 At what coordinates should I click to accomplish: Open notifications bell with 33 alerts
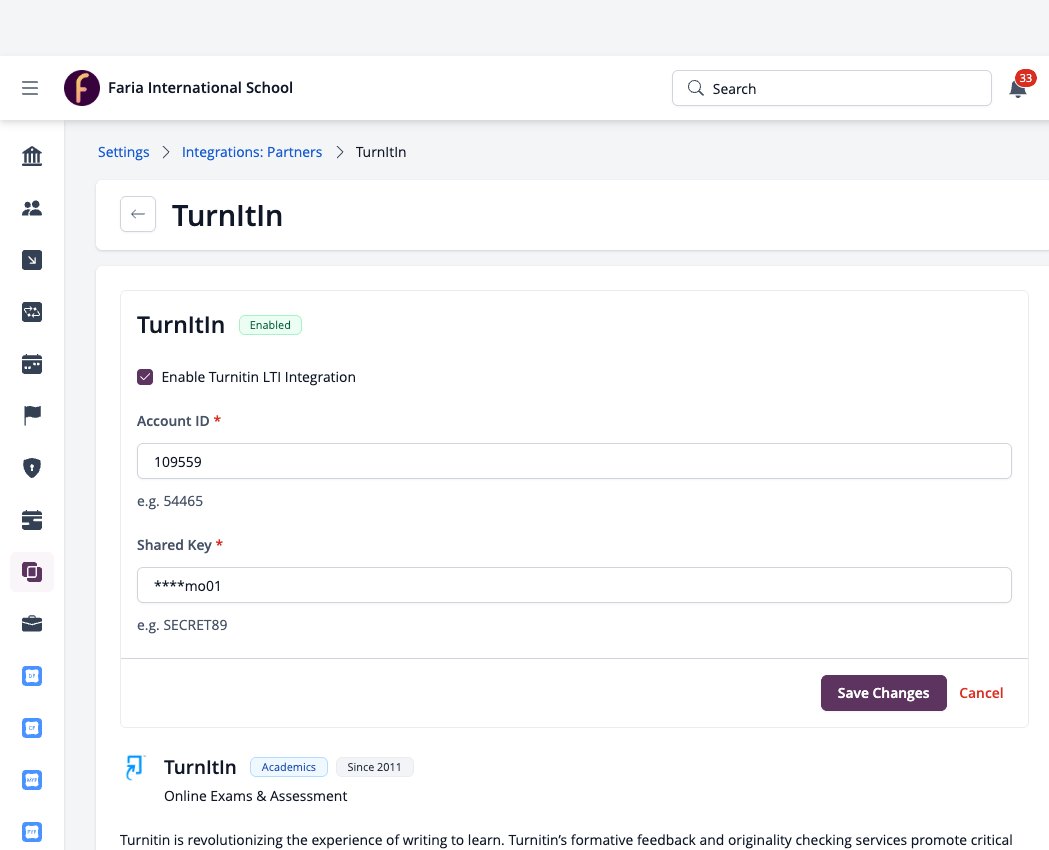click(1018, 88)
